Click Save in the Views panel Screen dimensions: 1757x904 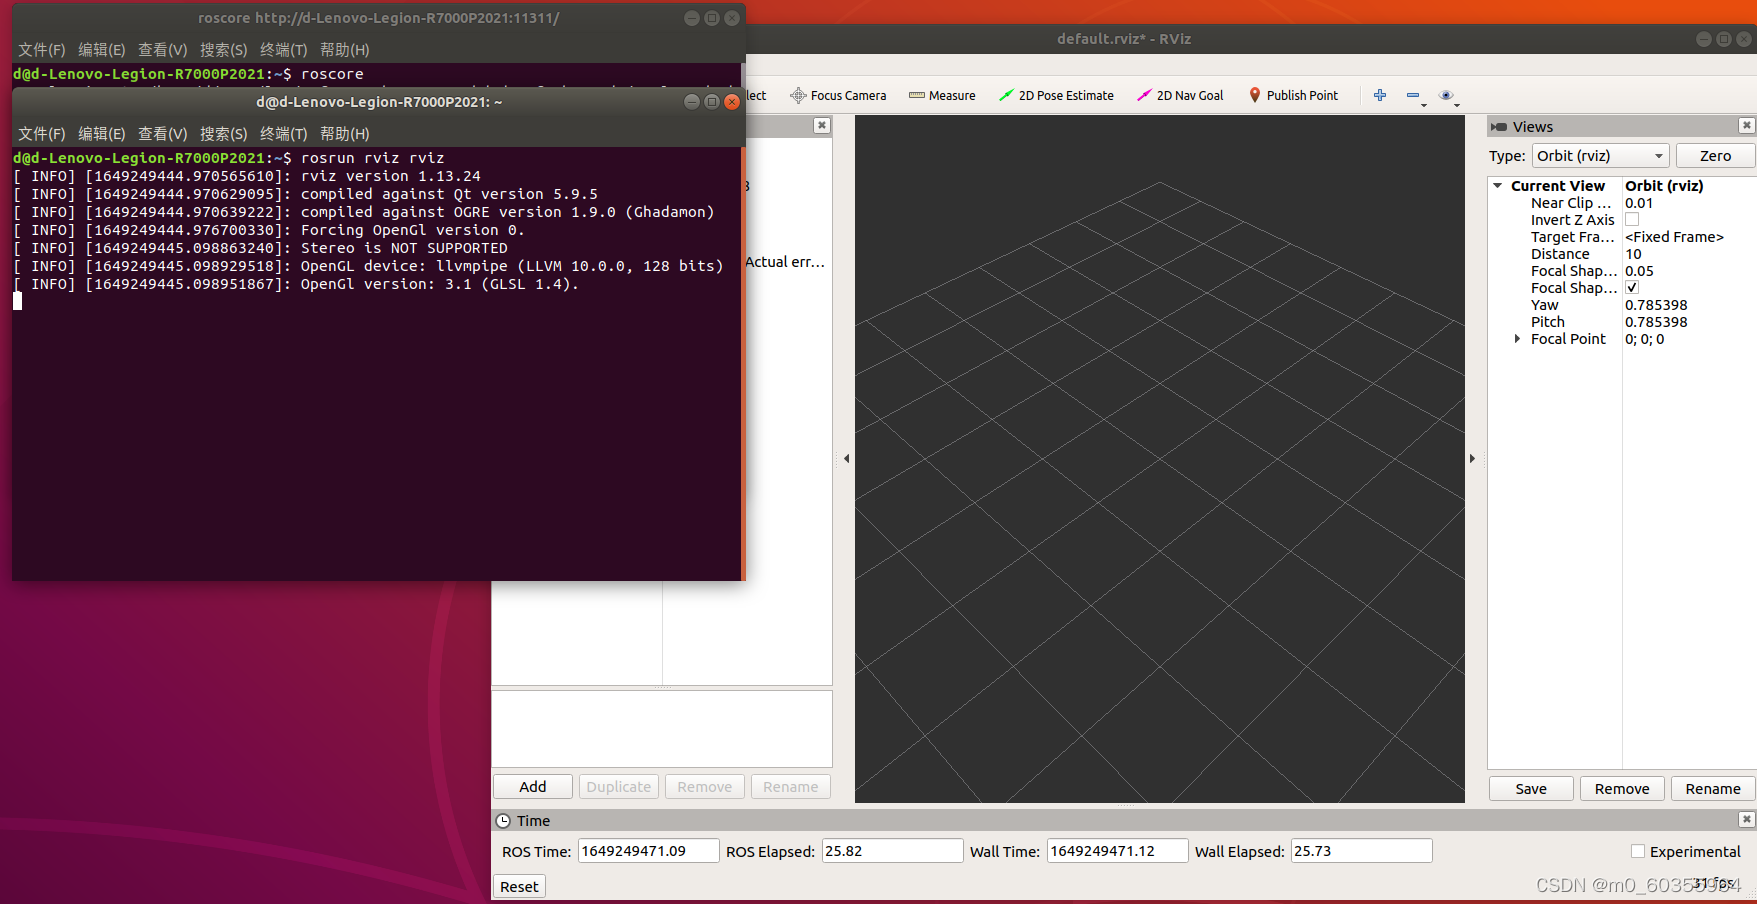tap(1531, 789)
